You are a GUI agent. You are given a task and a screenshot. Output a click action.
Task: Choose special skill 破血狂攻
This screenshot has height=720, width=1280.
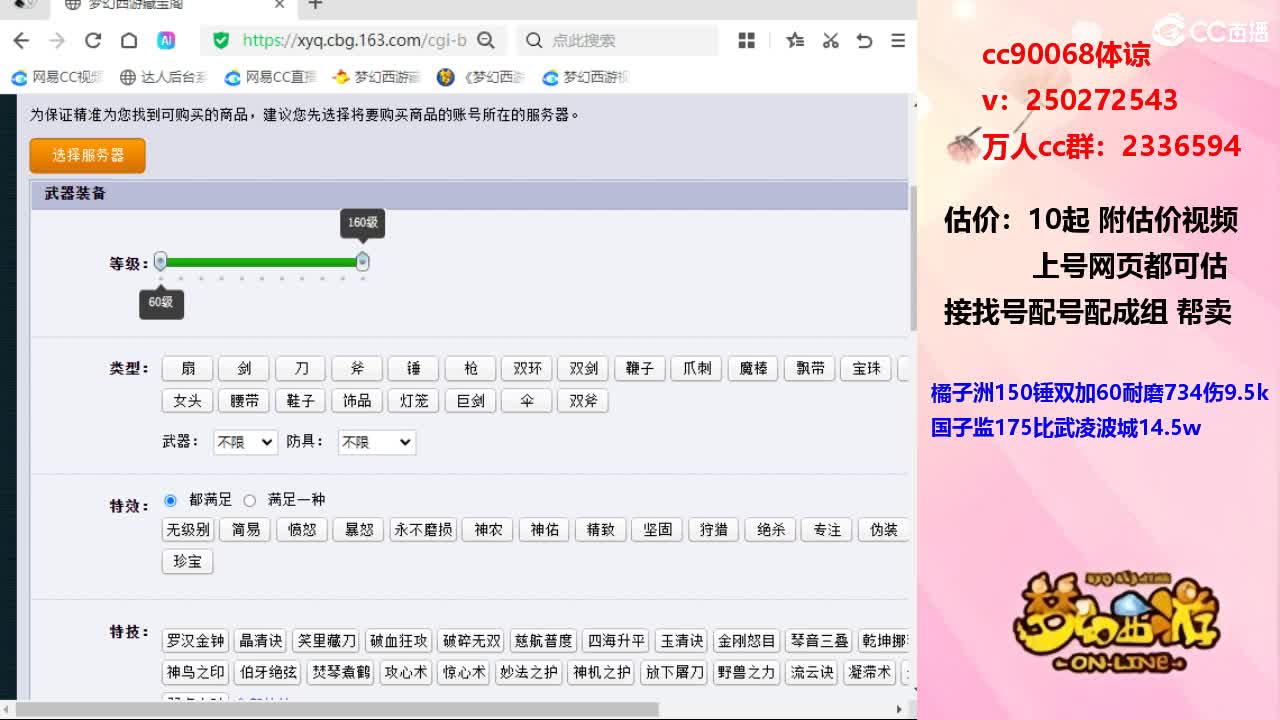pos(398,641)
